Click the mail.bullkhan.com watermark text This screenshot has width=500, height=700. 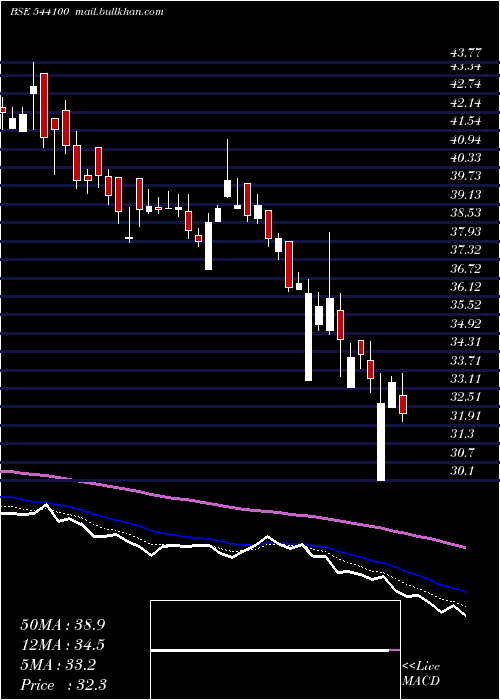(119, 12)
